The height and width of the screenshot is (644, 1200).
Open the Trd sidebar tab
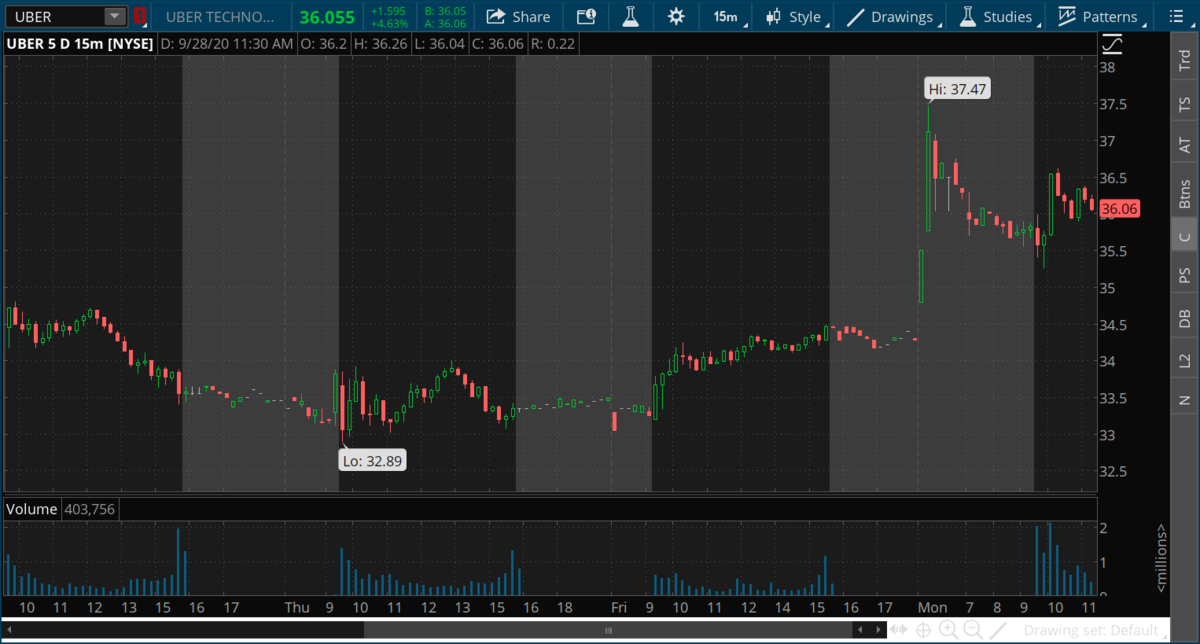pyautogui.click(x=1185, y=59)
